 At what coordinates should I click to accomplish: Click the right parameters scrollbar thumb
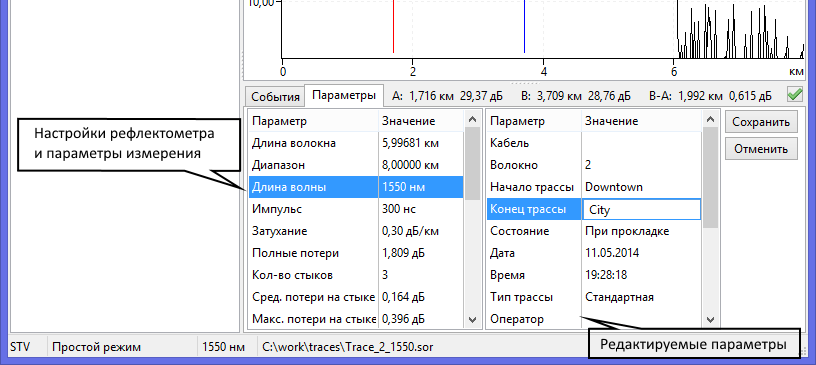[x=710, y=177]
